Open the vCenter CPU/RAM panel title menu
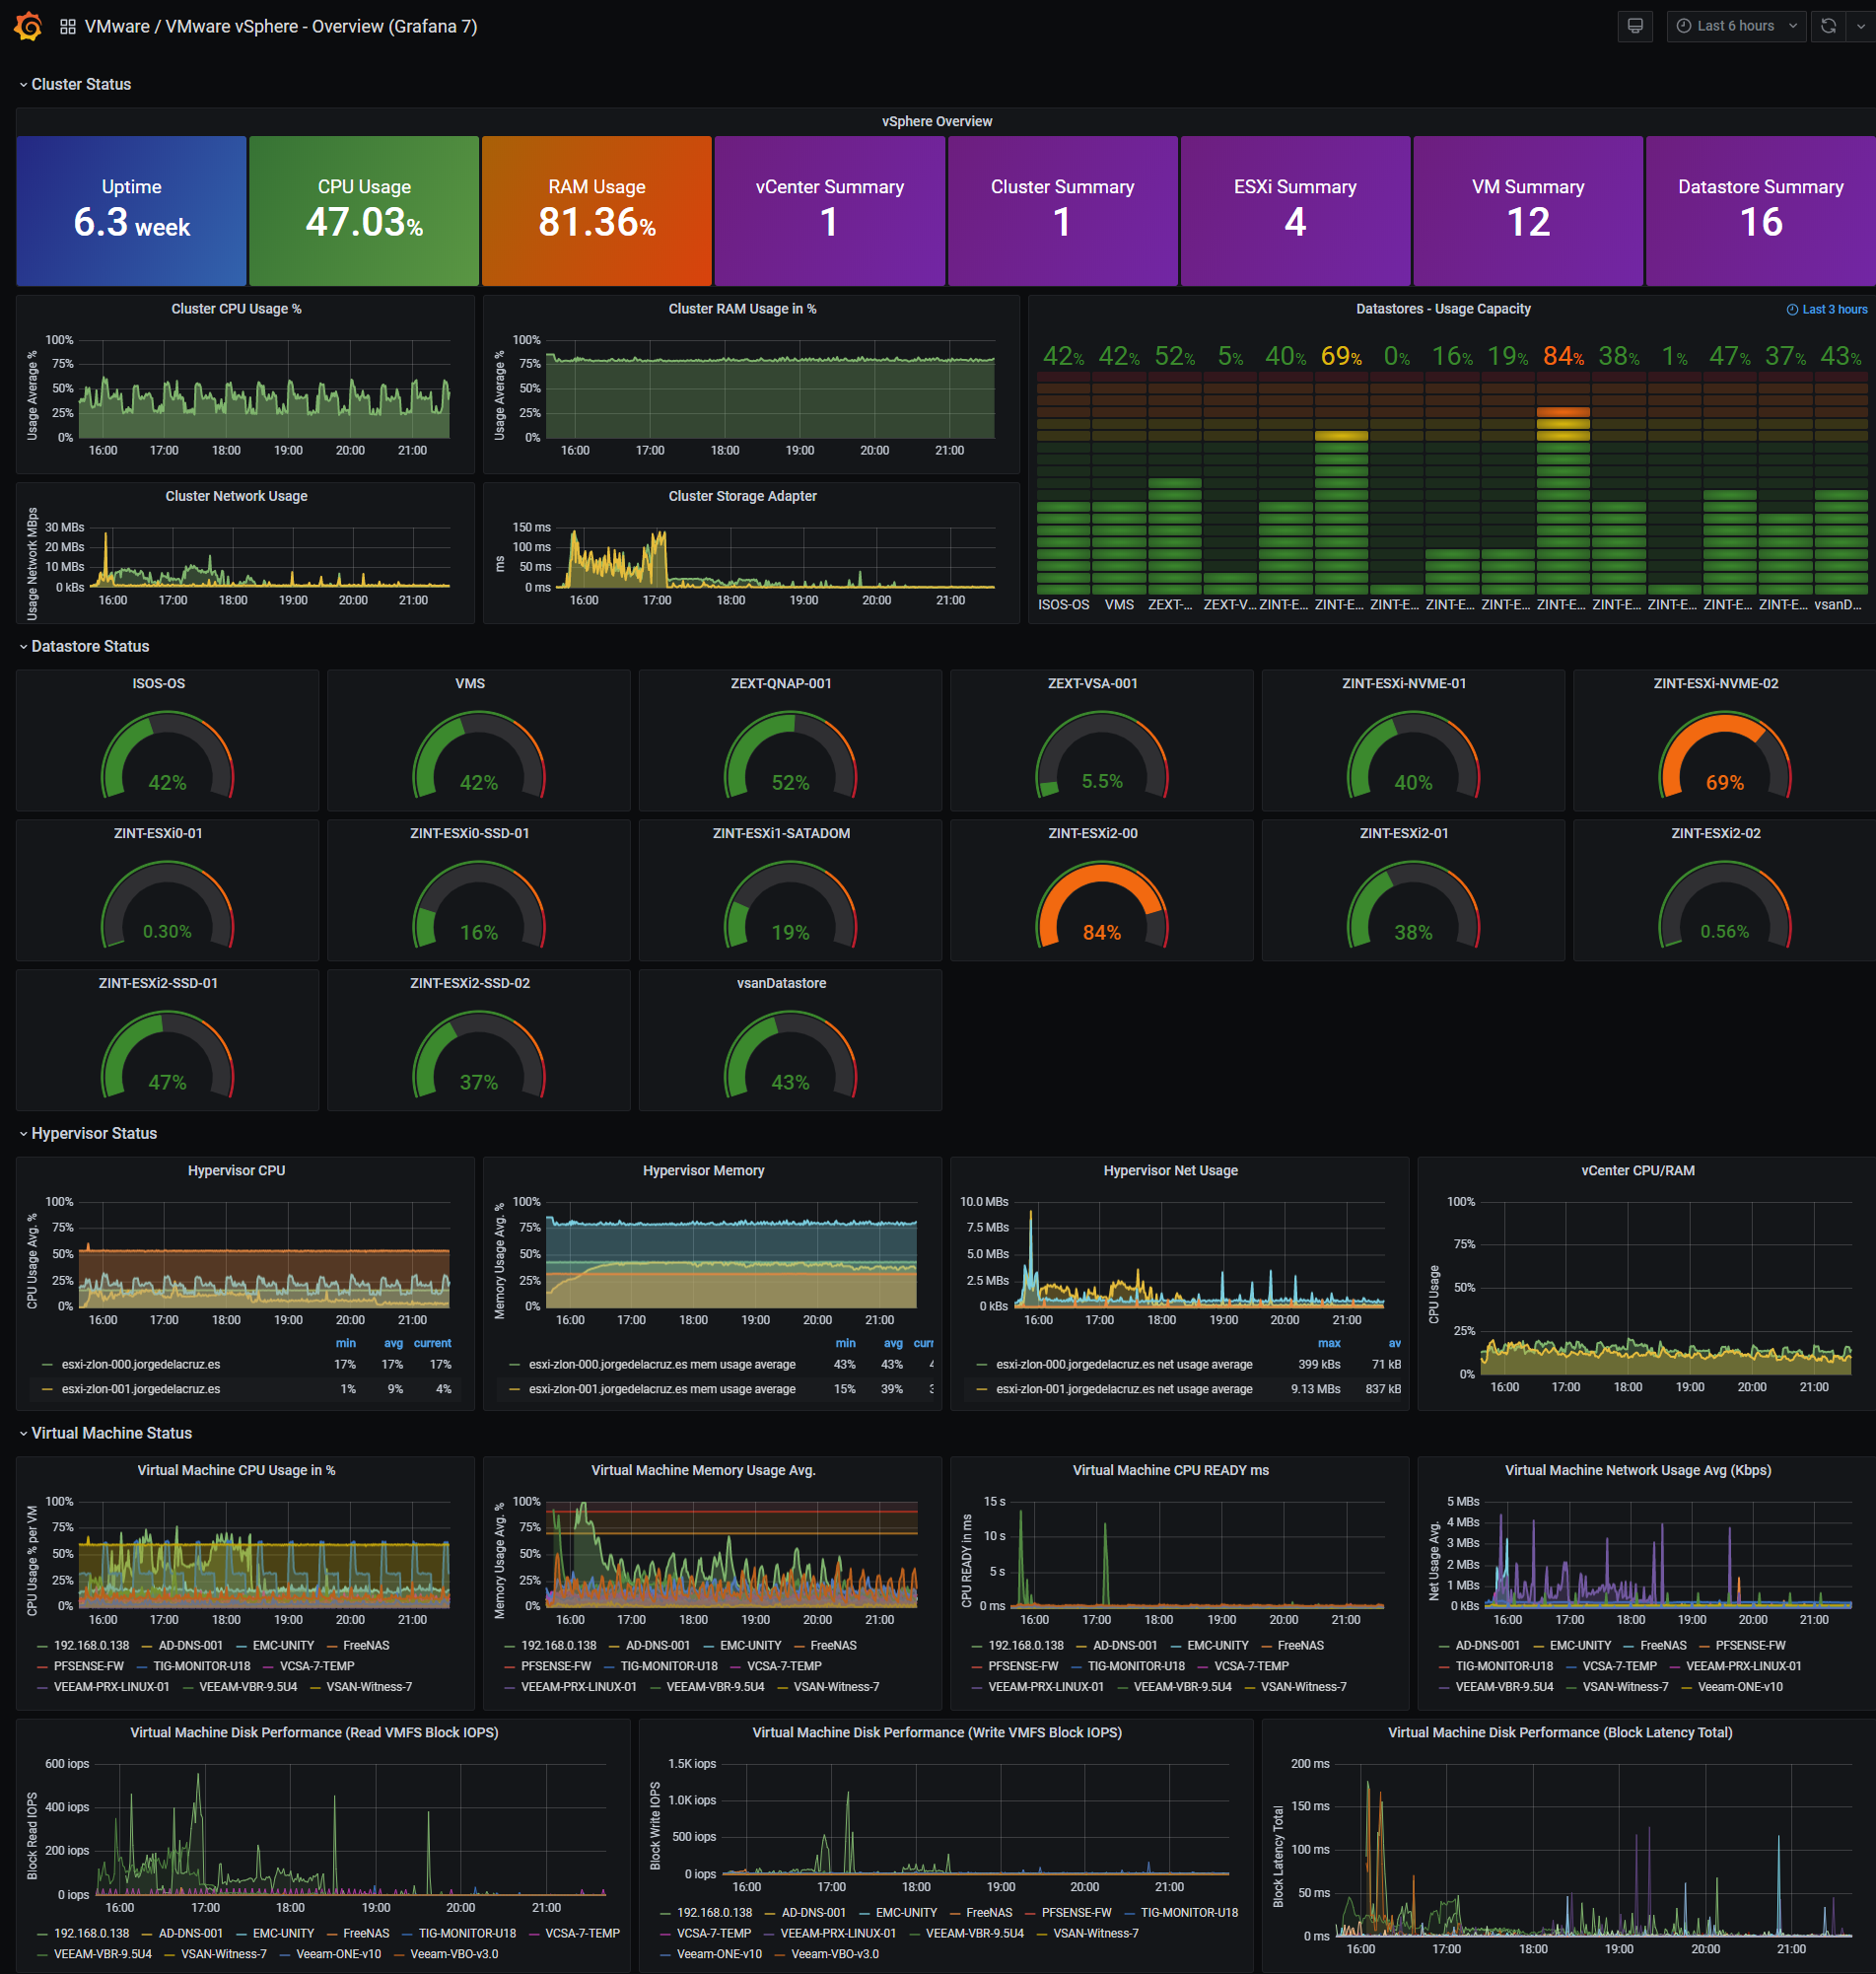The width and height of the screenshot is (1876, 1974). [x=1637, y=1170]
